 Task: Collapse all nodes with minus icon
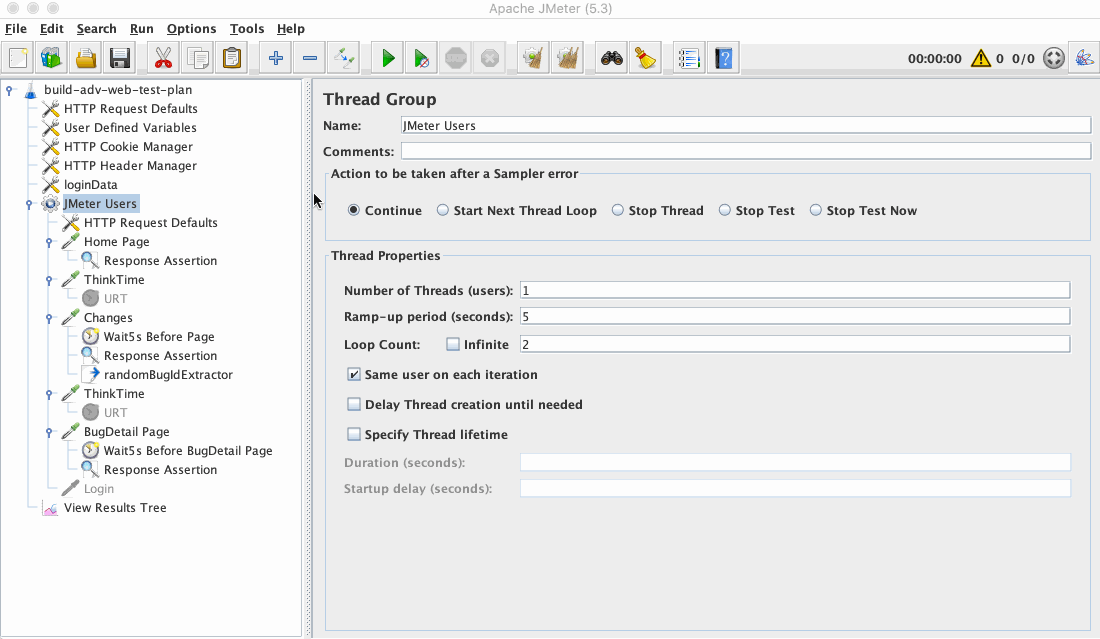click(309, 58)
